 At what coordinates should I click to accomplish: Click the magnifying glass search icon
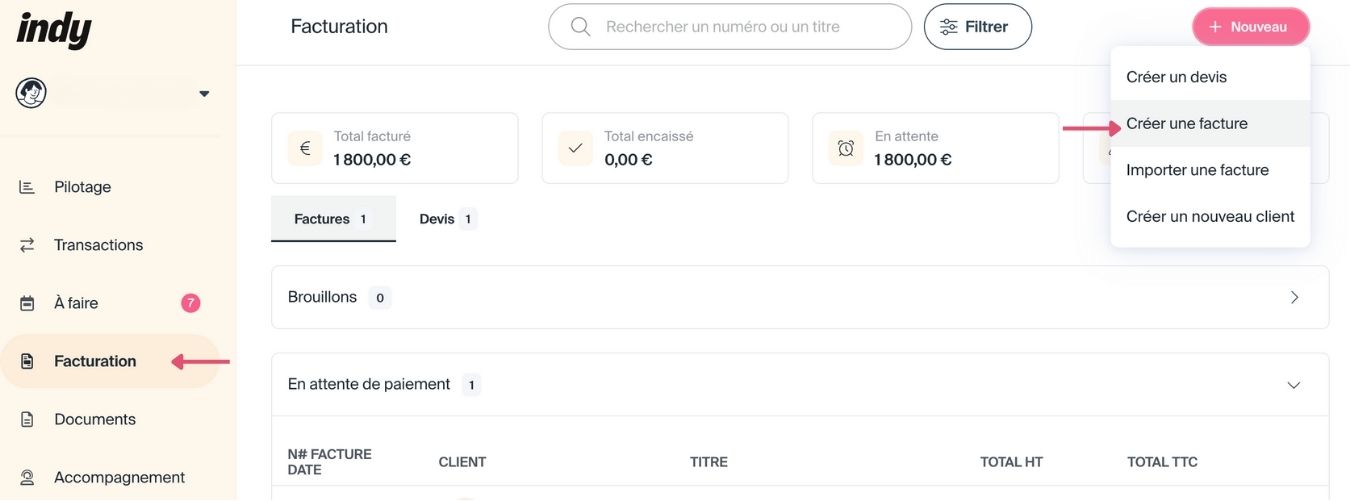click(580, 27)
